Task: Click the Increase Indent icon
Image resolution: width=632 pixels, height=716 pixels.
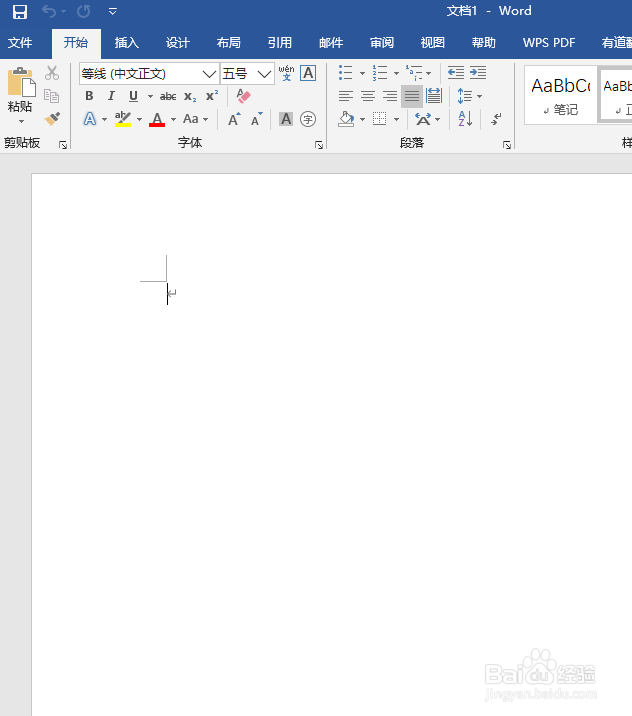Action: pyautogui.click(x=478, y=73)
